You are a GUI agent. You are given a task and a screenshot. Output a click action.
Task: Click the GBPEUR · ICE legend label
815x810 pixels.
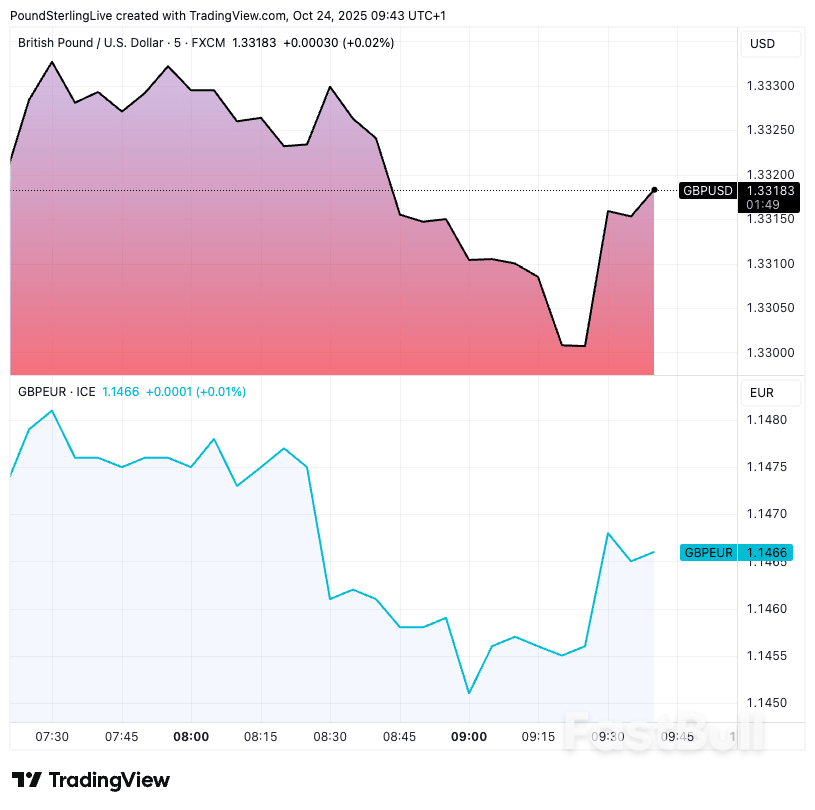57,392
